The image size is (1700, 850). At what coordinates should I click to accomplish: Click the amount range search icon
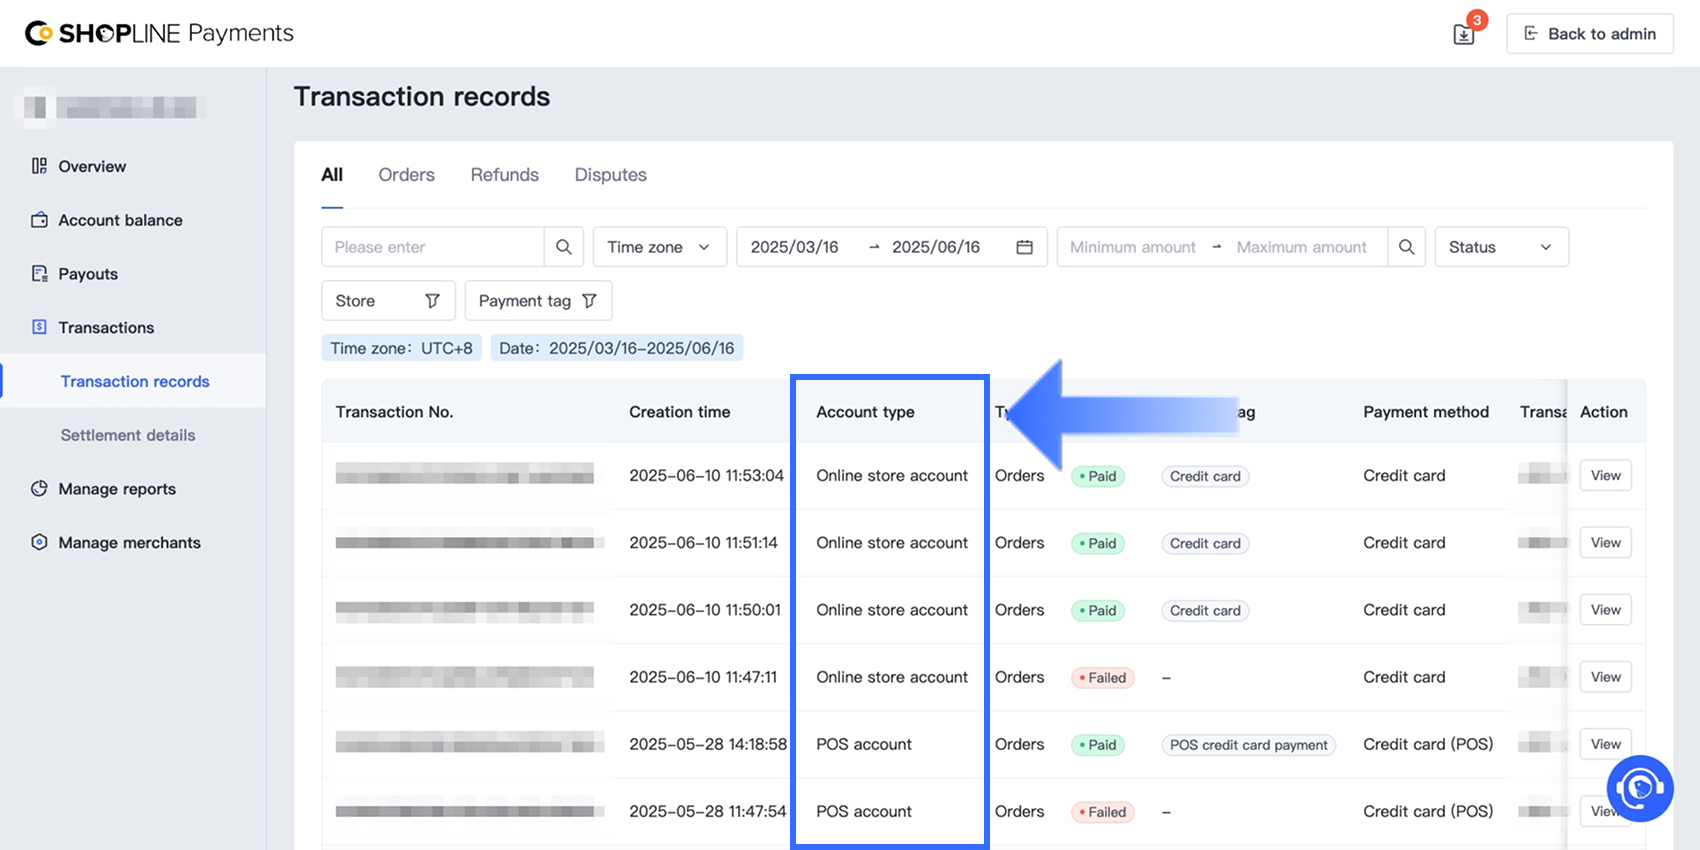(1406, 247)
